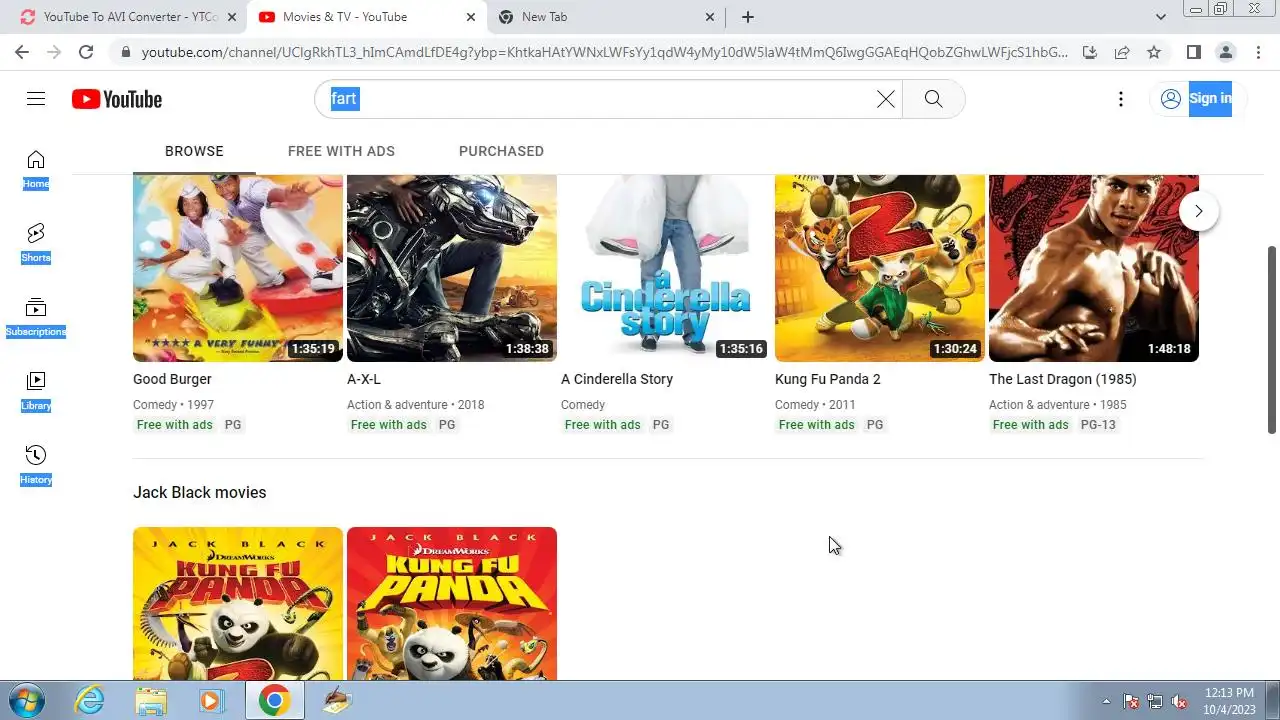This screenshot has height=720, width=1280.
Task: Open Home in the sidebar
Action: tap(36, 169)
